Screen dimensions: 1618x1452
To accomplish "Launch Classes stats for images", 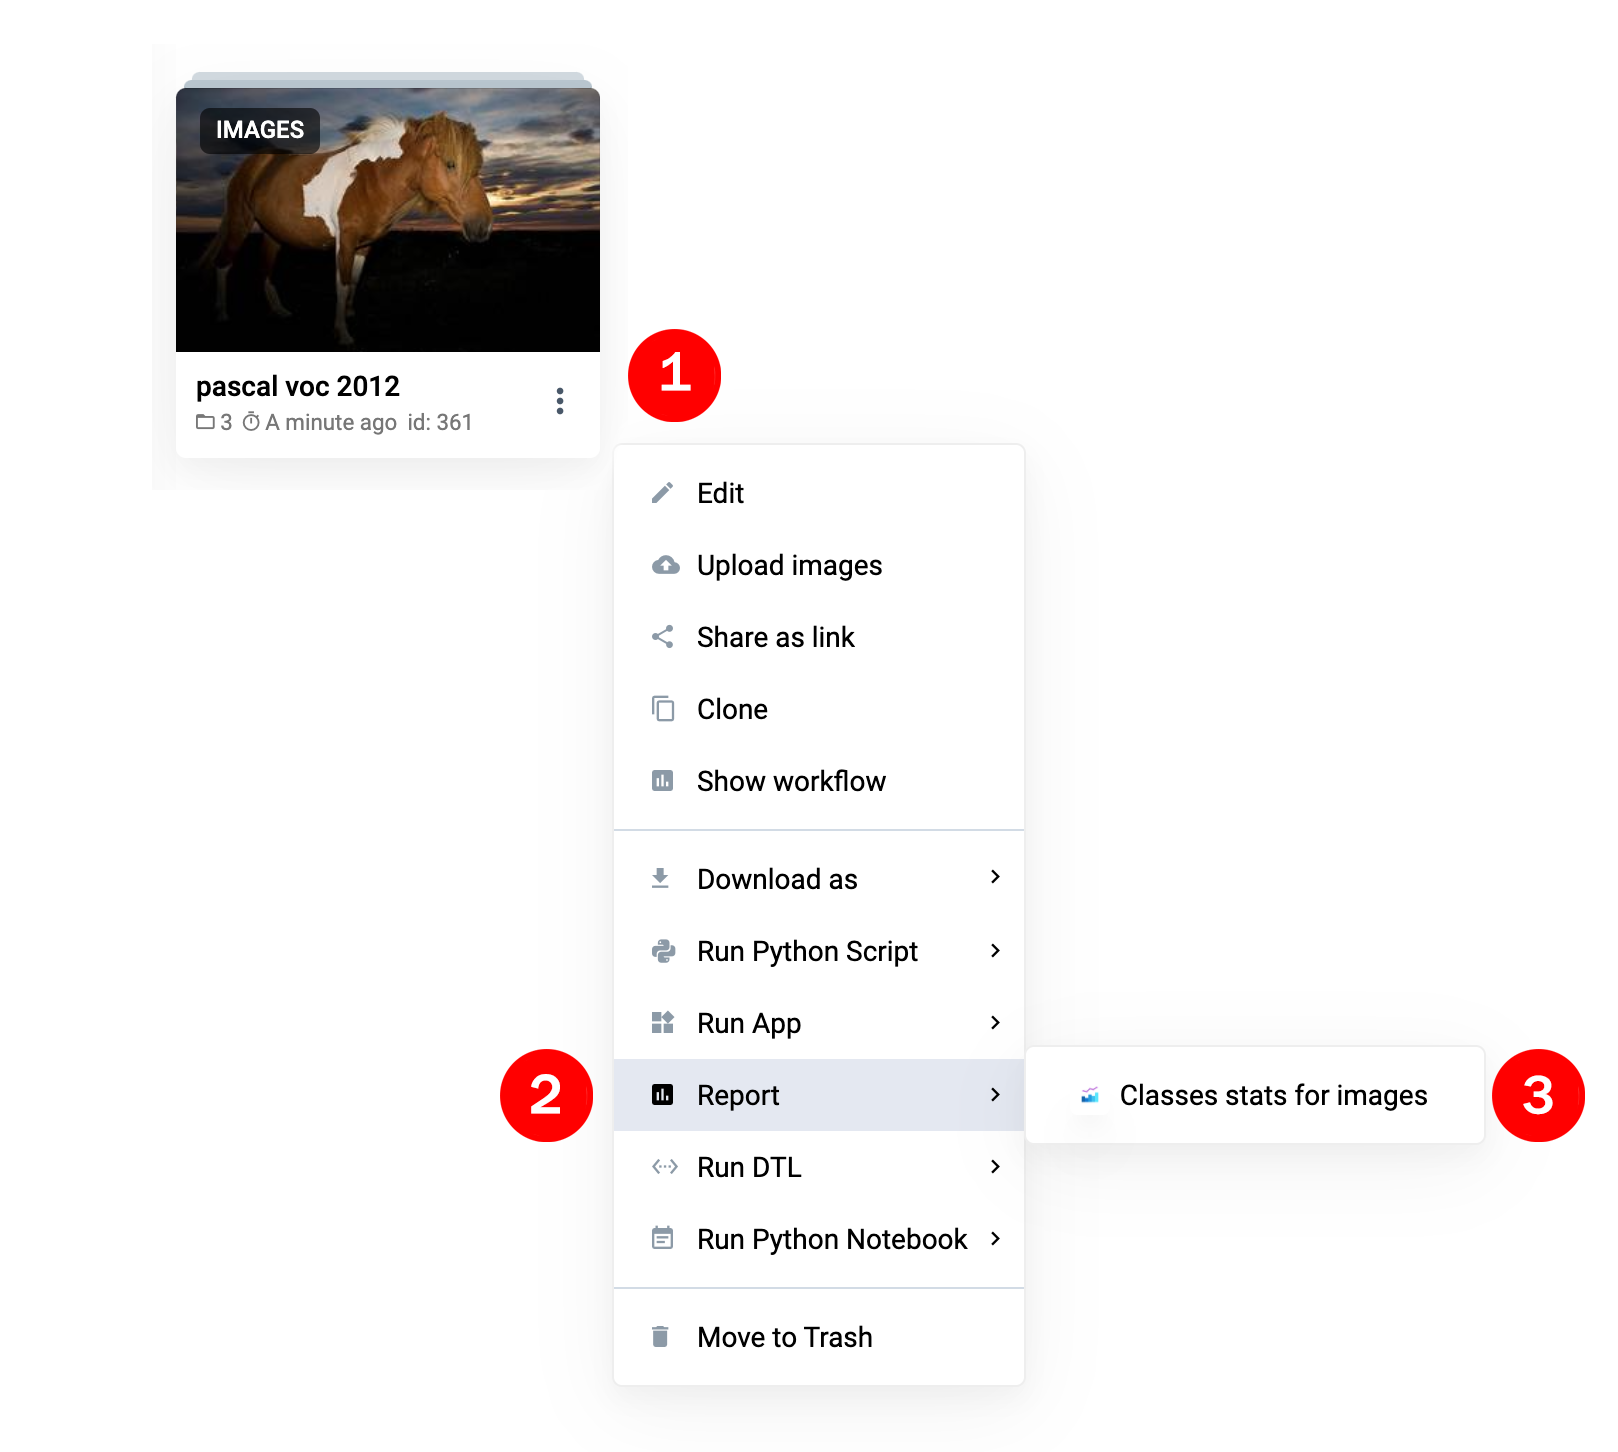I will coord(1255,1095).
